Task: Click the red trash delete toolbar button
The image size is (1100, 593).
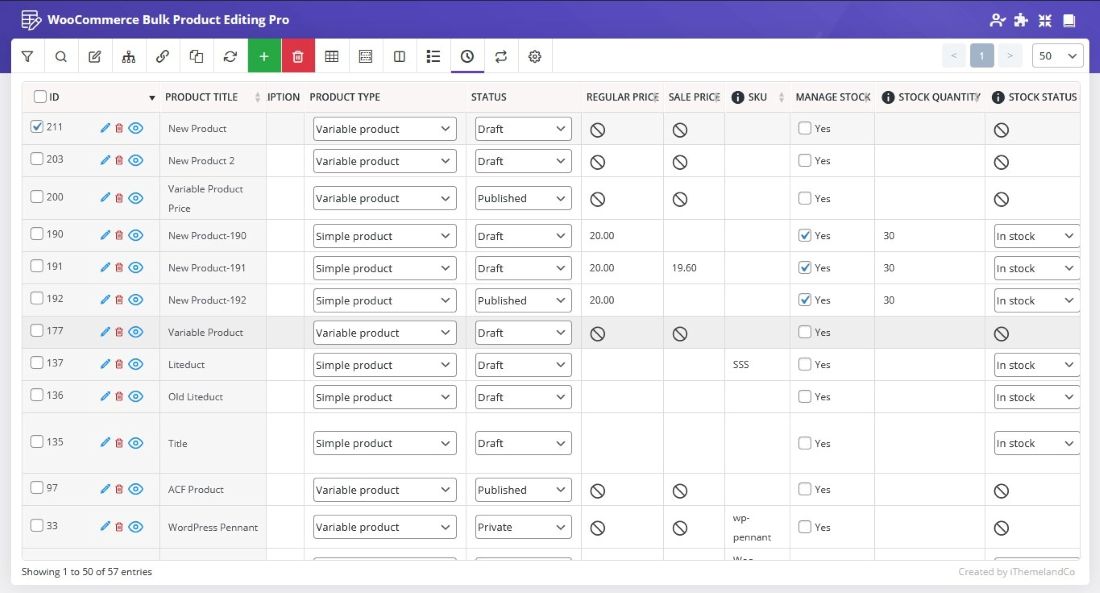Action: click(x=298, y=57)
